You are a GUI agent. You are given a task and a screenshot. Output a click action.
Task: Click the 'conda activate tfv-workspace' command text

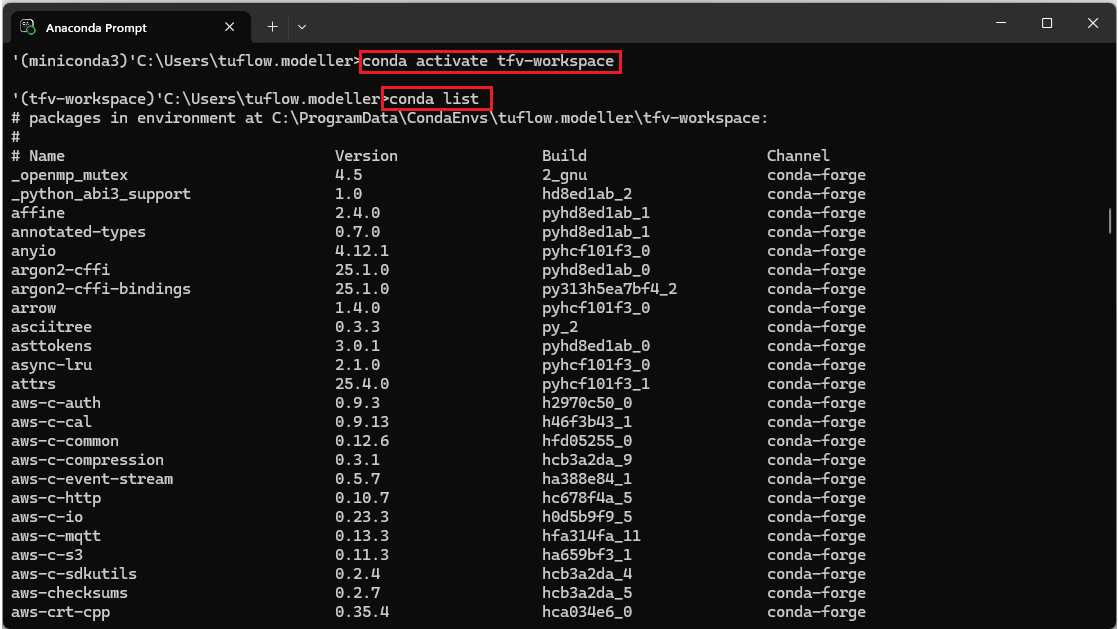click(489, 61)
